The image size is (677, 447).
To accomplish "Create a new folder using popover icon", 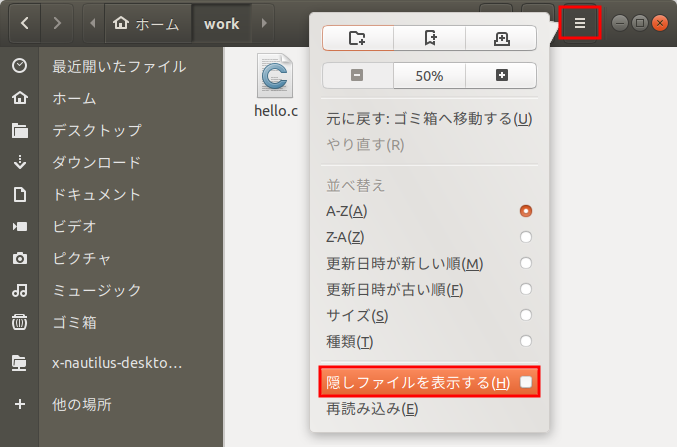I will pos(358,37).
